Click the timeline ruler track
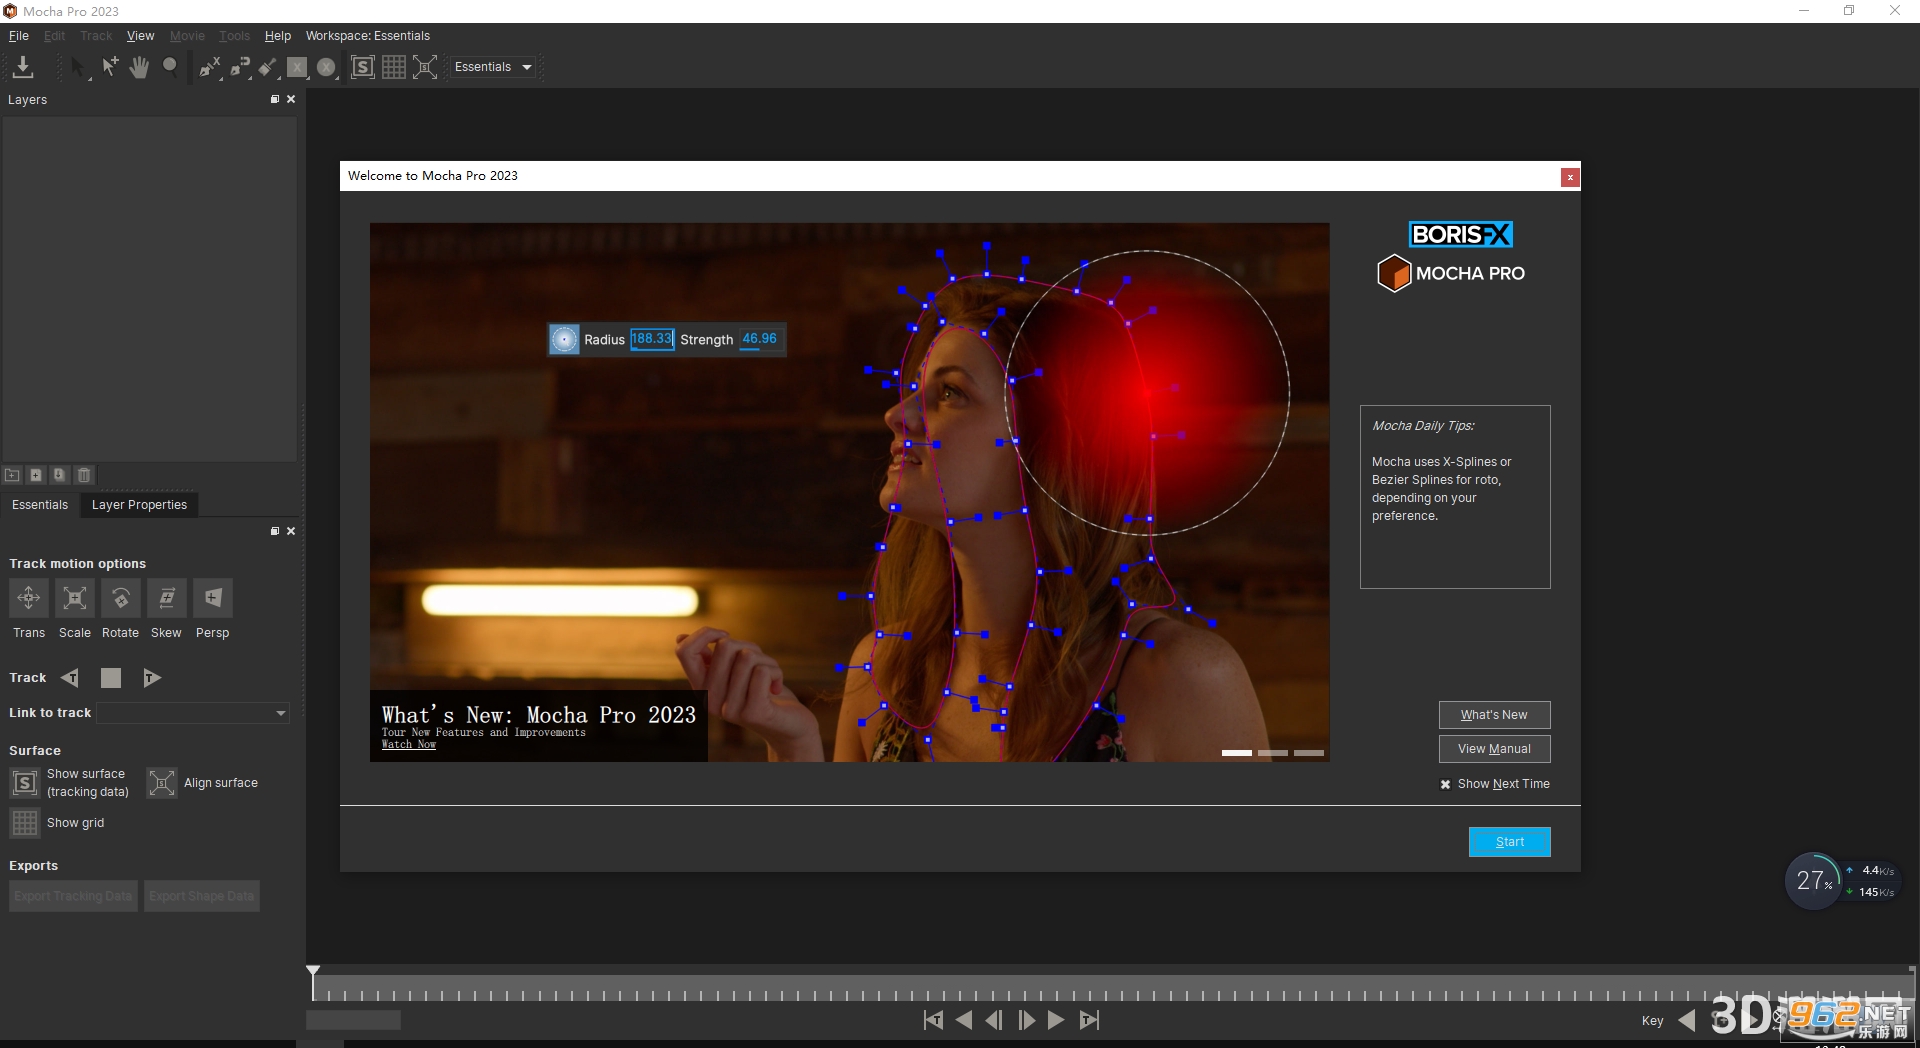The height and width of the screenshot is (1048, 1920). [x=1112, y=989]
